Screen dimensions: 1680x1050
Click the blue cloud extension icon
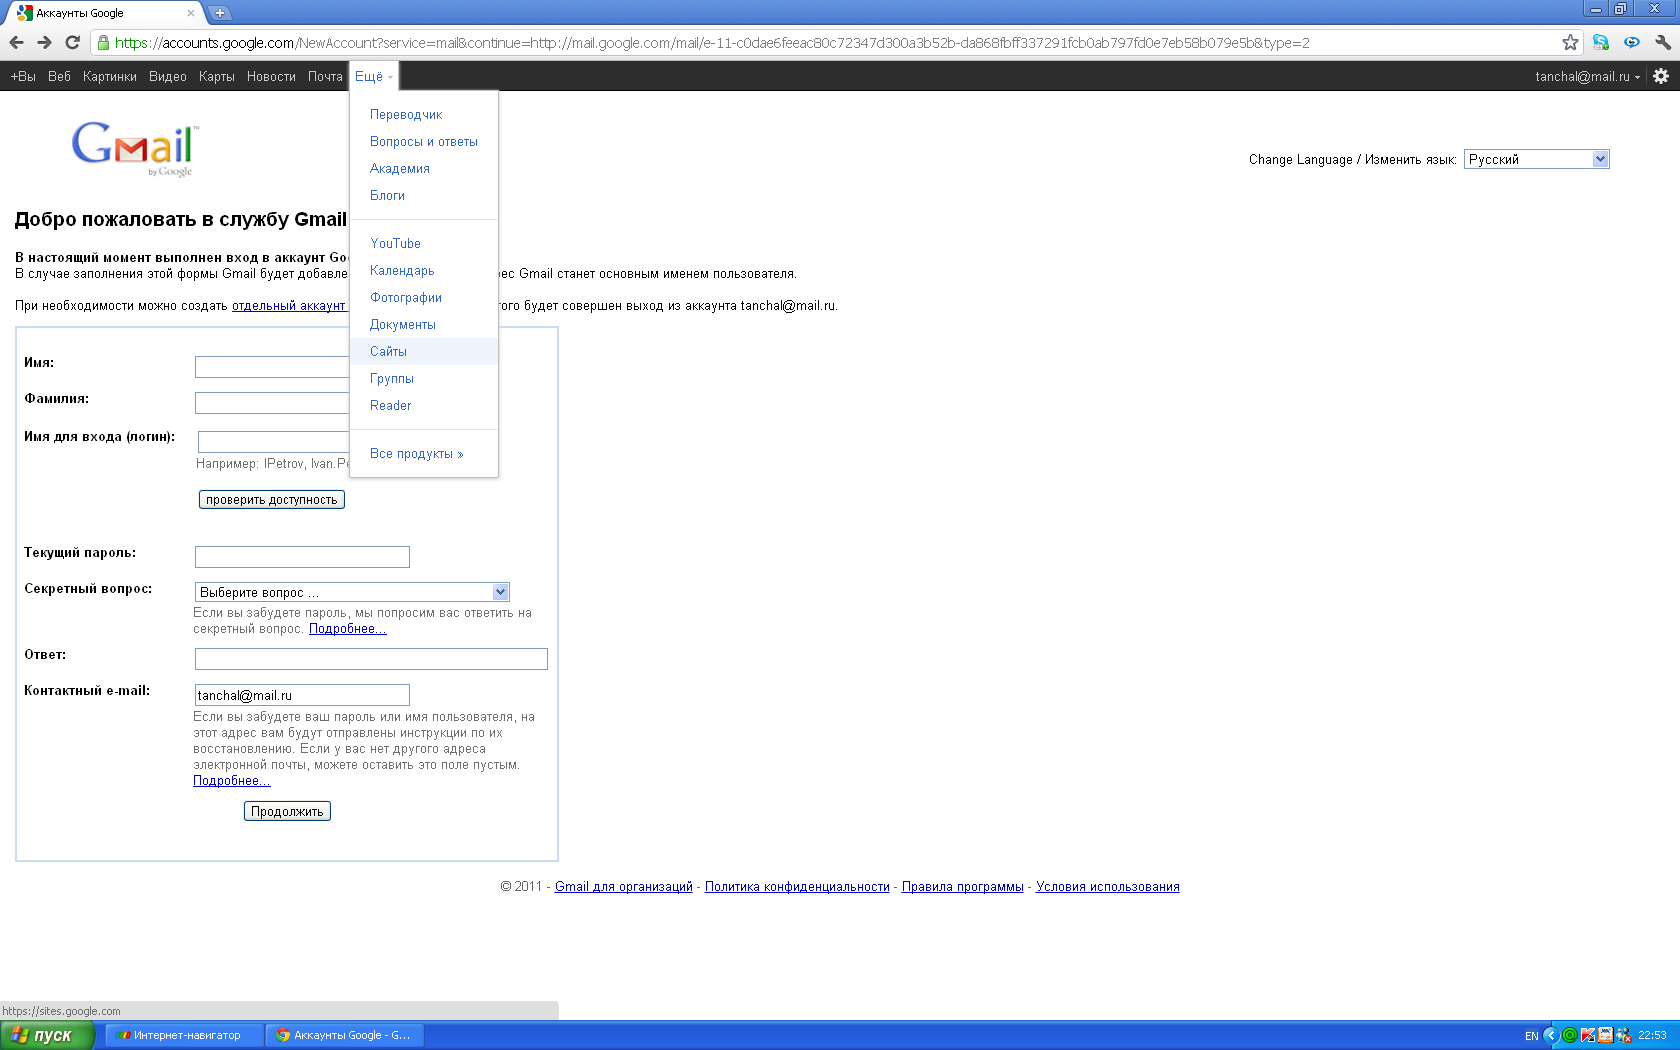[1632, 42]
